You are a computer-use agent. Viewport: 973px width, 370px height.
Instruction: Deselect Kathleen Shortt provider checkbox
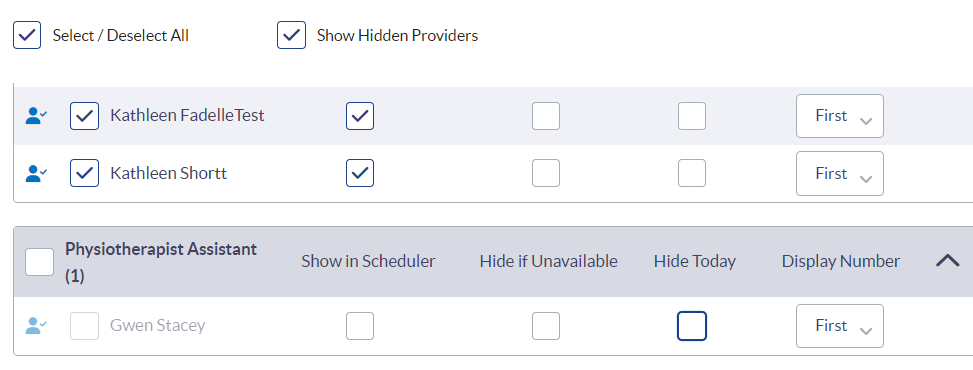[x=84, y=173]
